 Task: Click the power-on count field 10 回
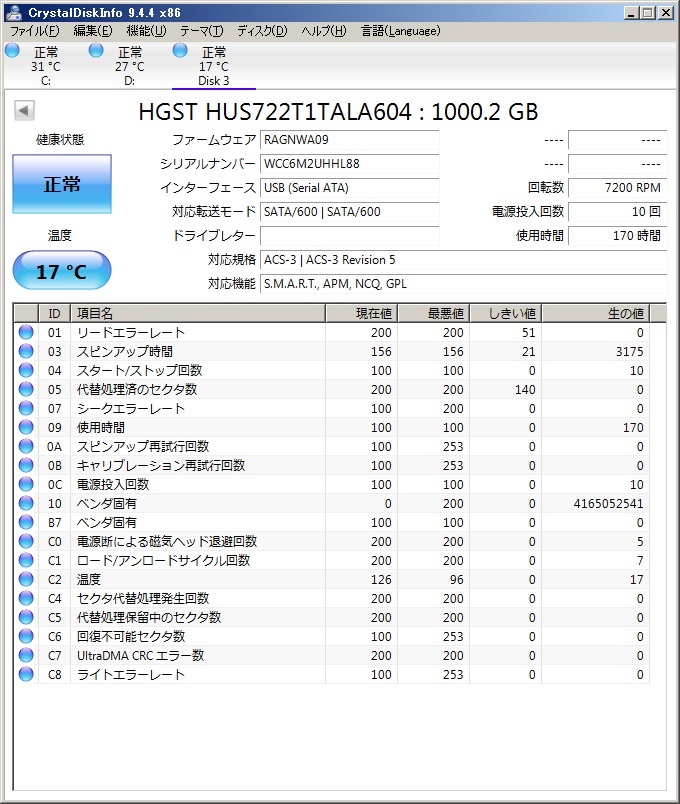(x=618, y=212)
